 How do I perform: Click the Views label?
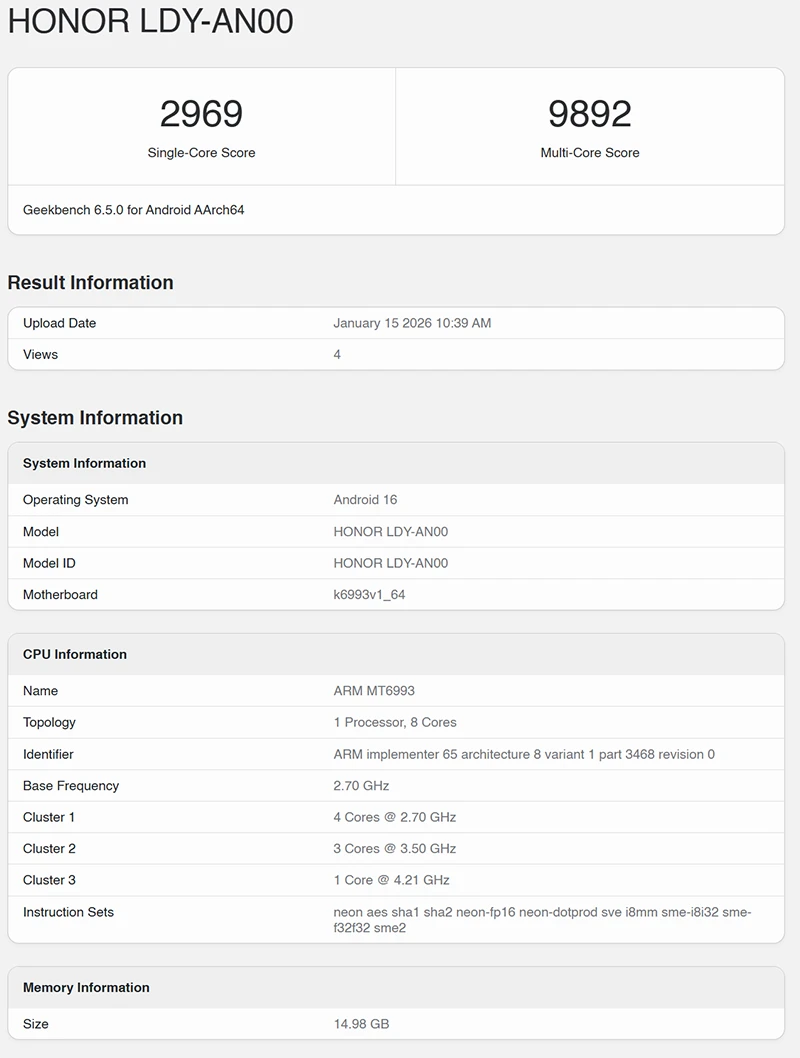click(40, 354)
